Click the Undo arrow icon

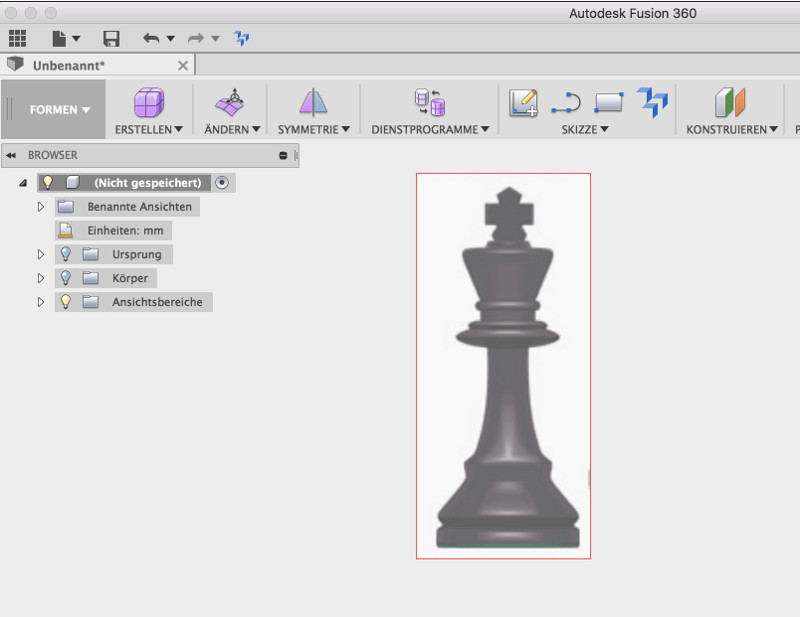tap(151, 38)
